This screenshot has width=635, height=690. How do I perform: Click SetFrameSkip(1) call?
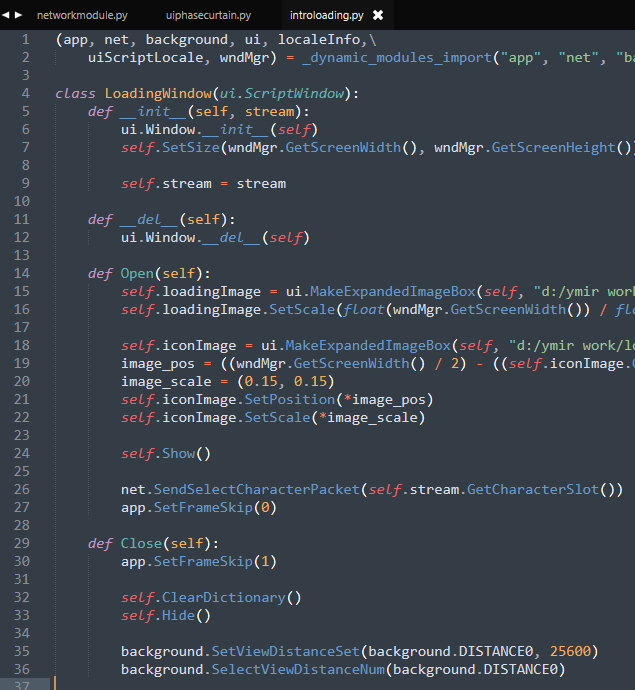215,561
